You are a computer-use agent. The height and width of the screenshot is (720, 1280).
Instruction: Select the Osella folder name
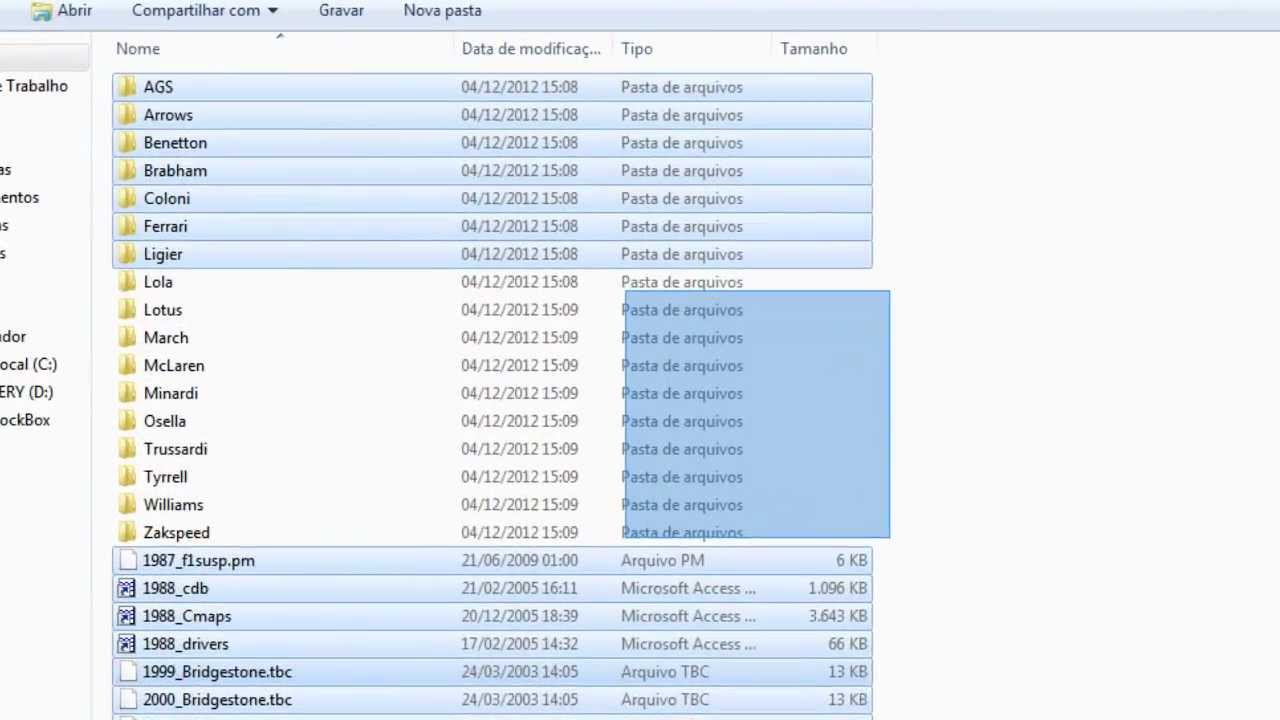165,422
